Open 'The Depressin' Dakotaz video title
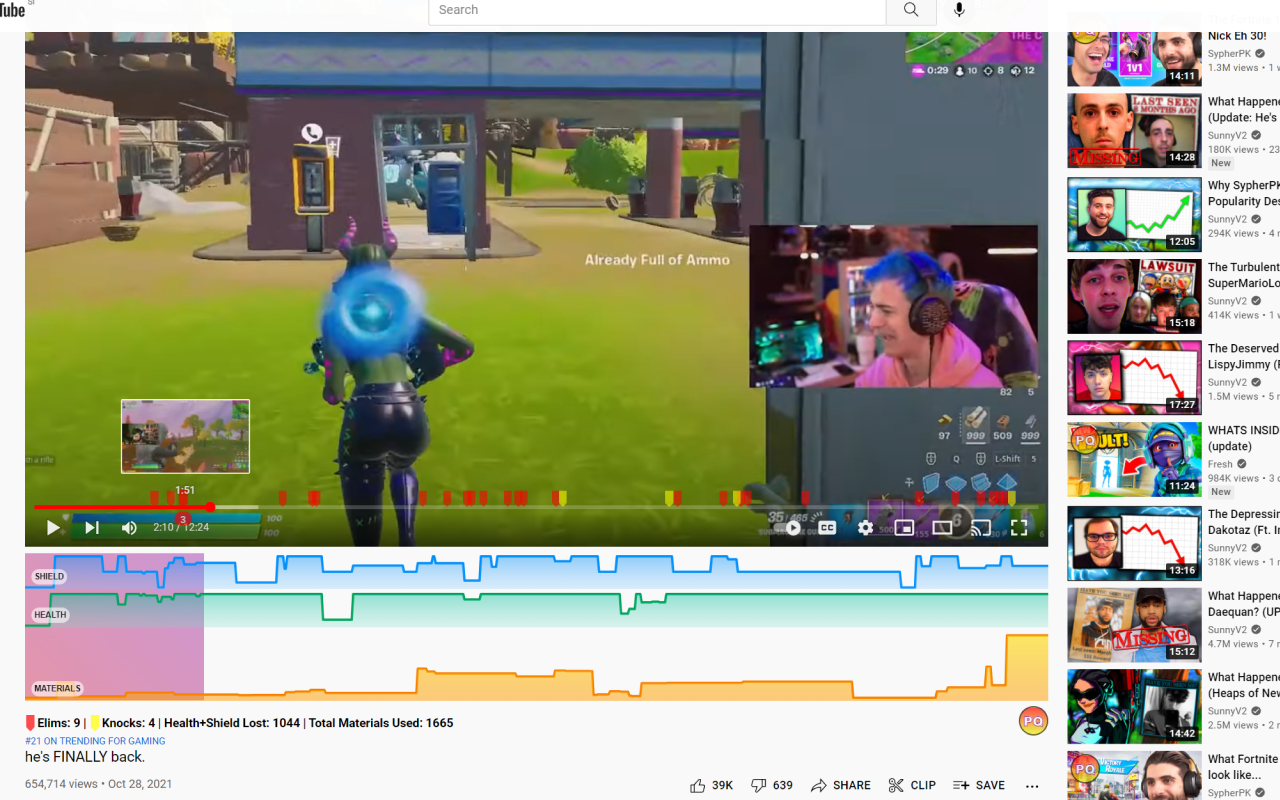 point(1243,522)
